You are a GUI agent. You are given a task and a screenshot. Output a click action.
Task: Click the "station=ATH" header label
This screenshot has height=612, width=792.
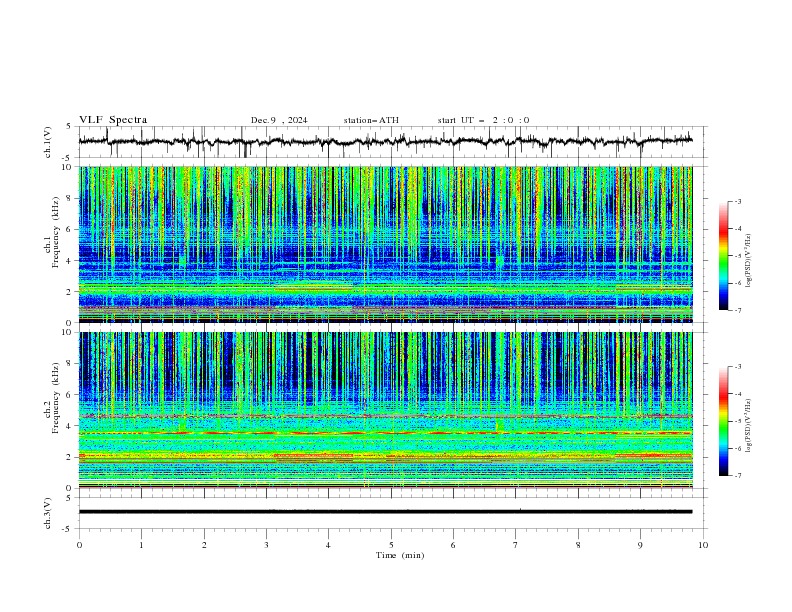[371, 120]
